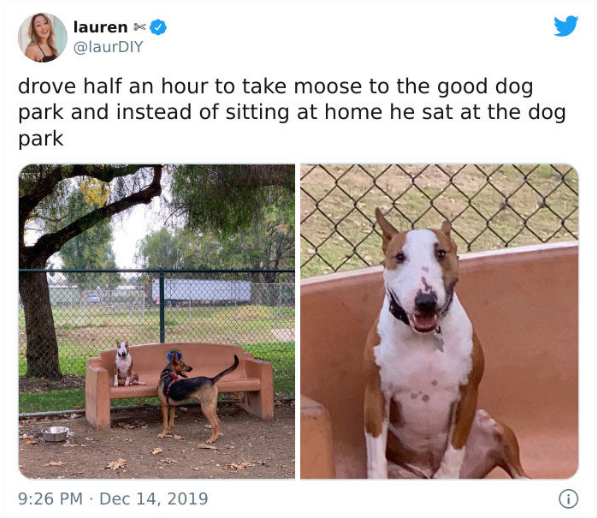This screenshot has height=518, width=597.
Task: Click the bull terrier's face in right photo
Action: [x=420, y=276]
